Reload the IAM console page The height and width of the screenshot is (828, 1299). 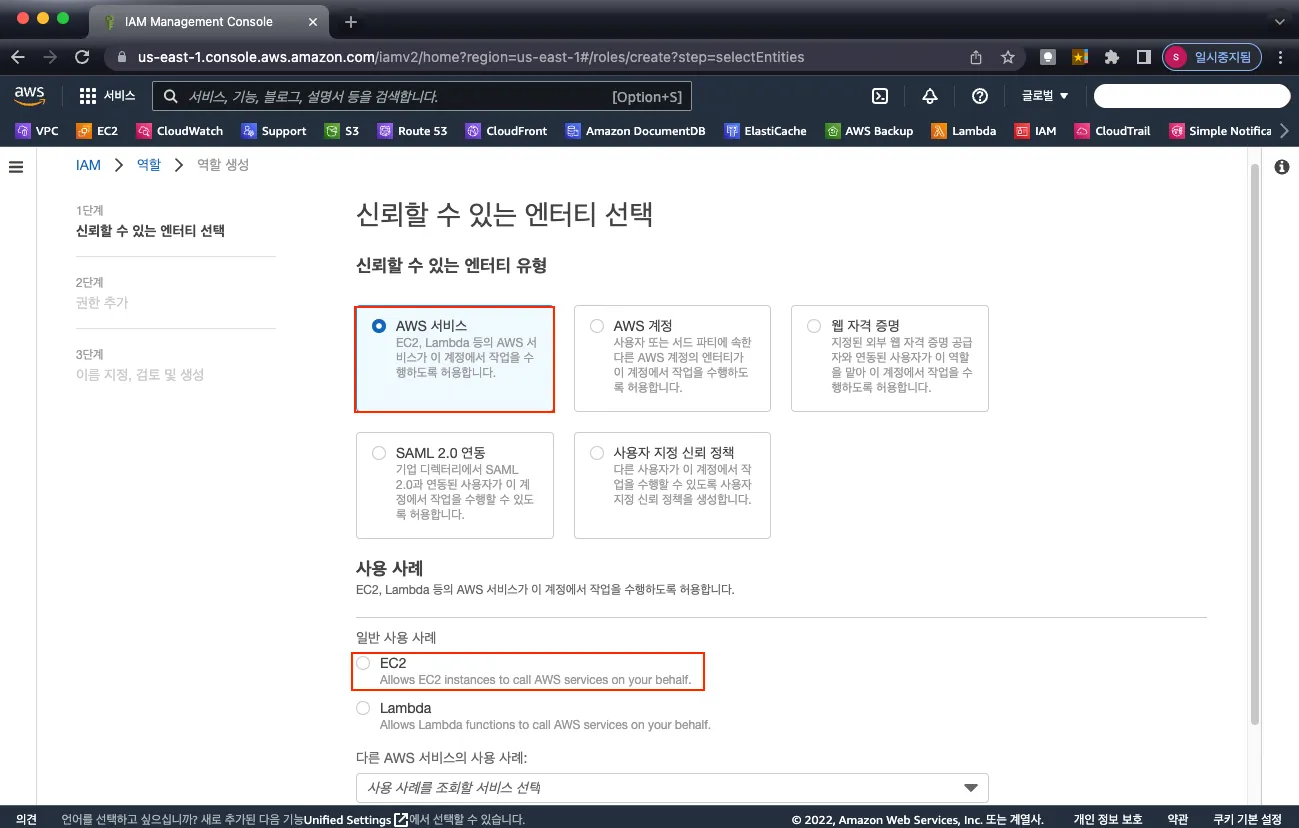82,57
